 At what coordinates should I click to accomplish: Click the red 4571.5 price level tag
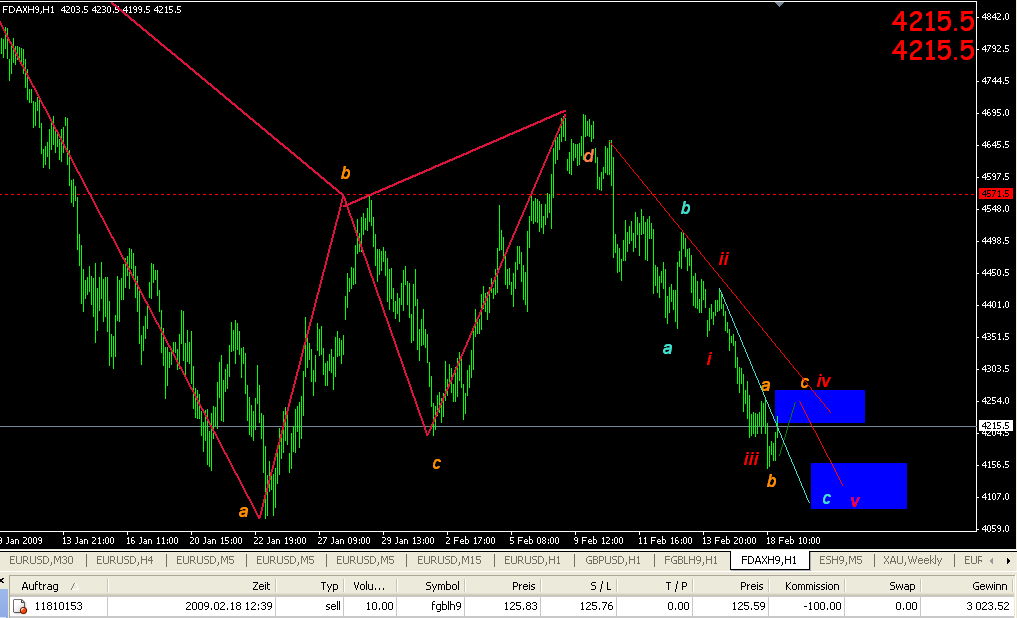coord(996,194)
